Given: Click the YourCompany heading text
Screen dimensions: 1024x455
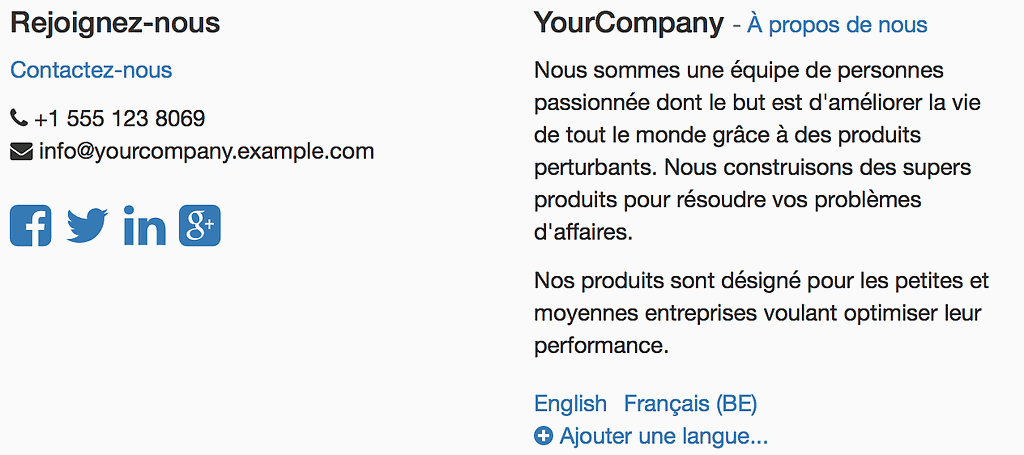Looking at the screenshot, I should pos(628,23).
